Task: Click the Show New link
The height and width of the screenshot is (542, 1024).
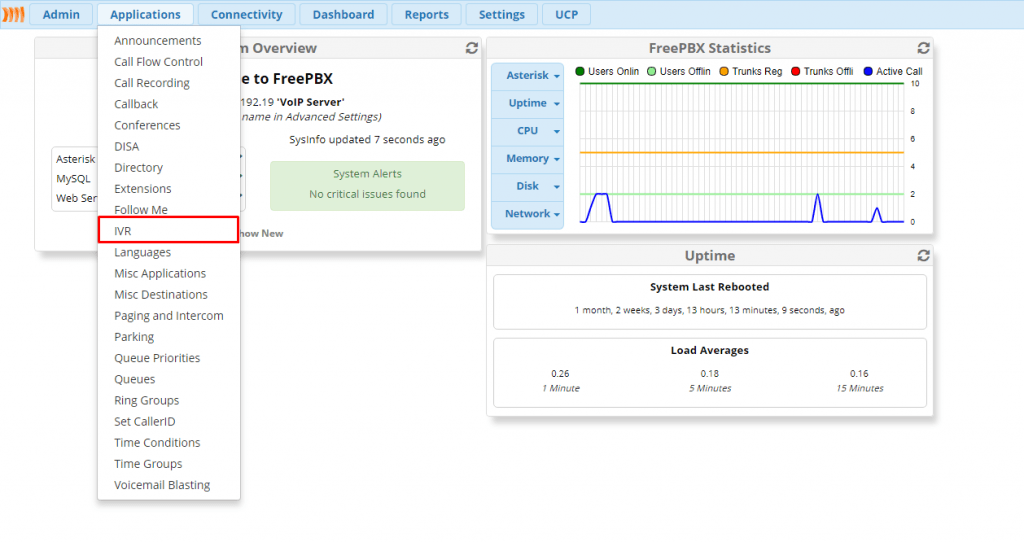Action: pos(261,233)
